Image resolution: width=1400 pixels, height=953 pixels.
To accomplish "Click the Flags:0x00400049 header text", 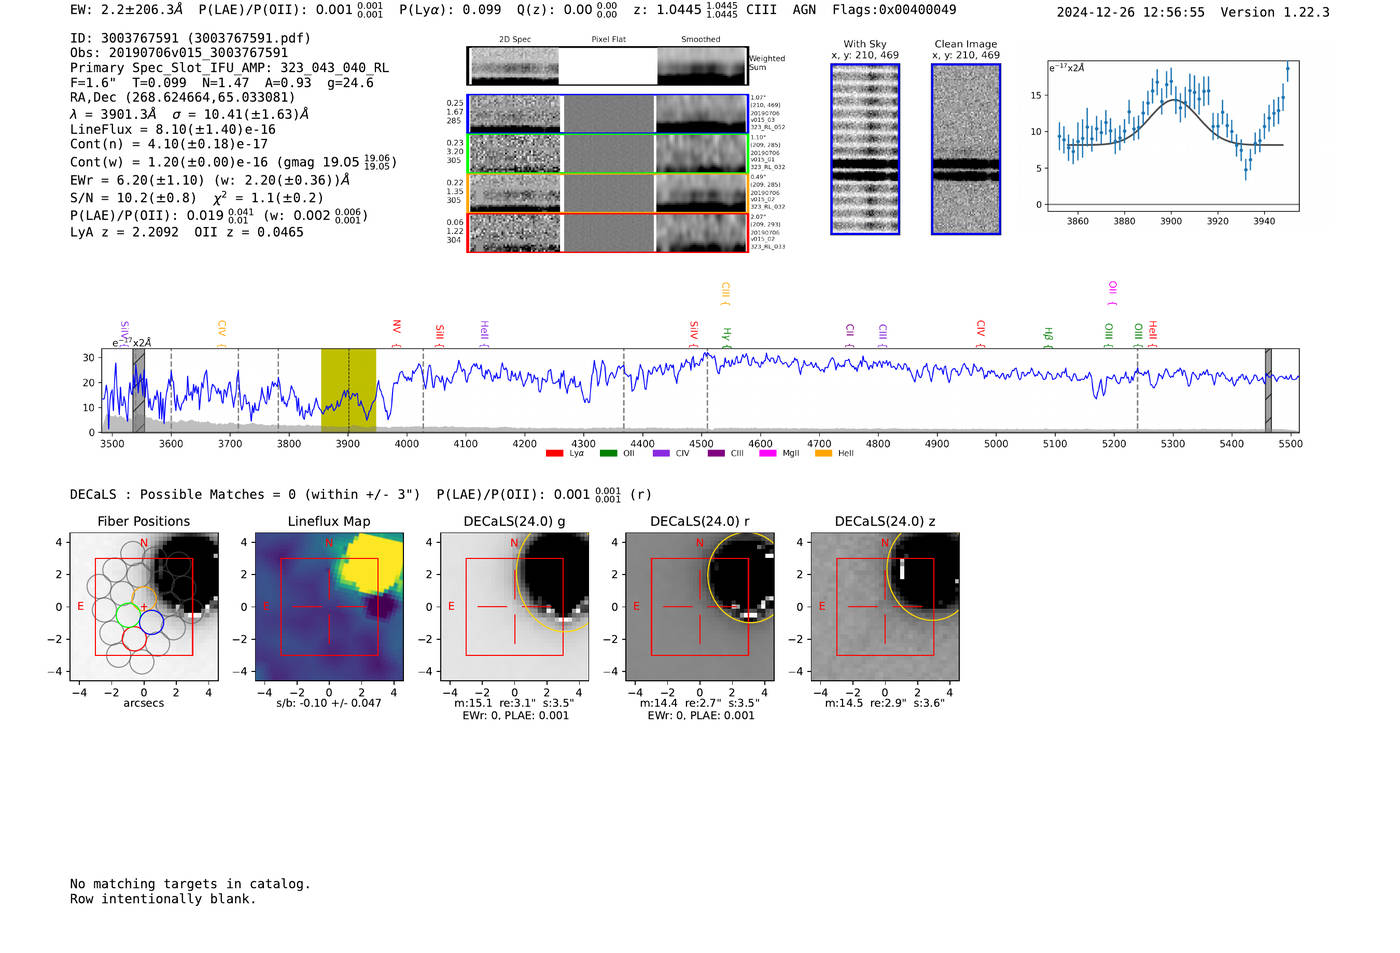I will coord(894,10).
